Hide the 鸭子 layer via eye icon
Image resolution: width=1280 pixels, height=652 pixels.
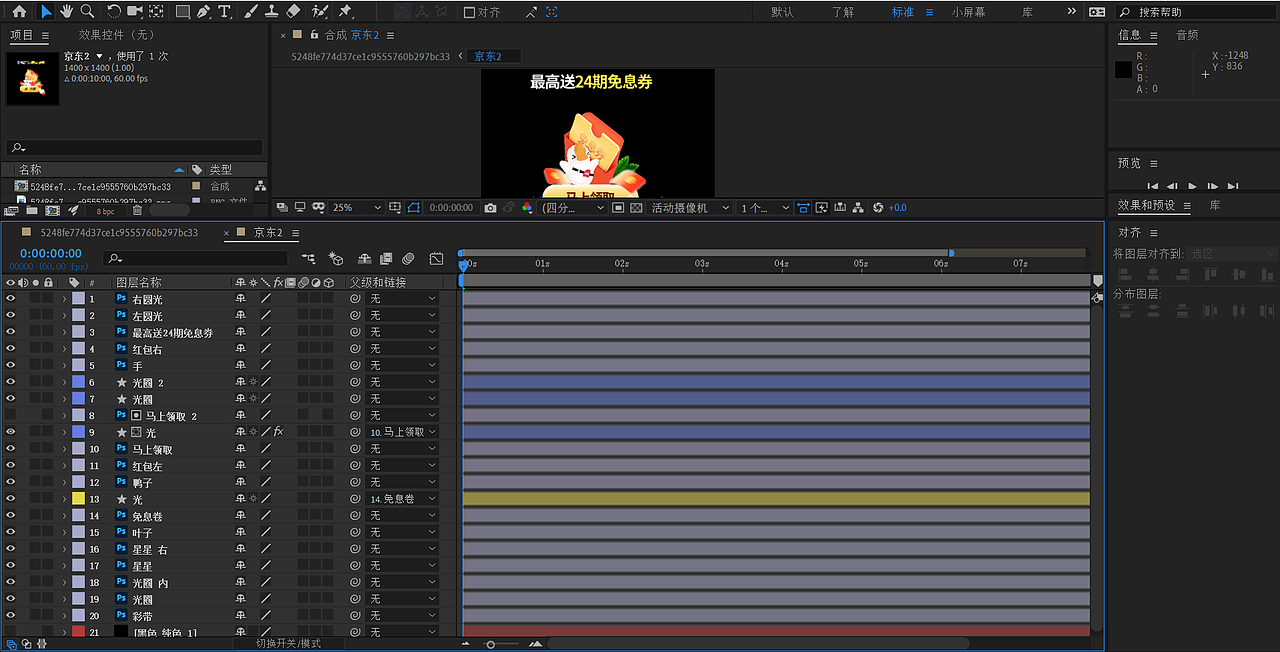[10, 482]
